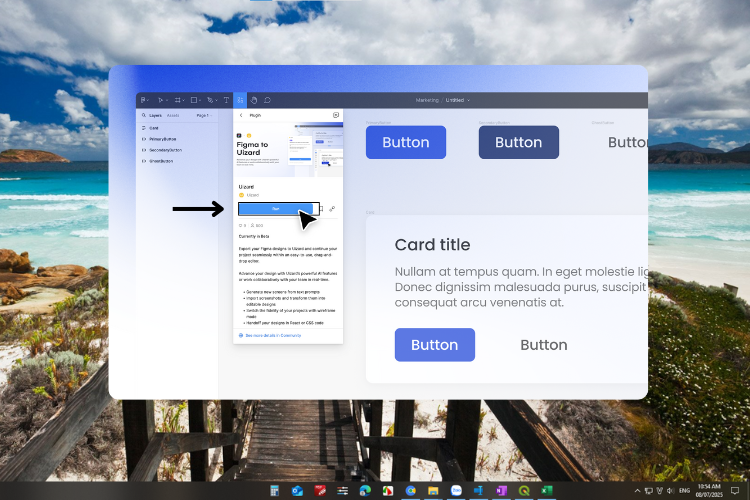
Task: Click the 800 users count
Action: tap(257, 225)
